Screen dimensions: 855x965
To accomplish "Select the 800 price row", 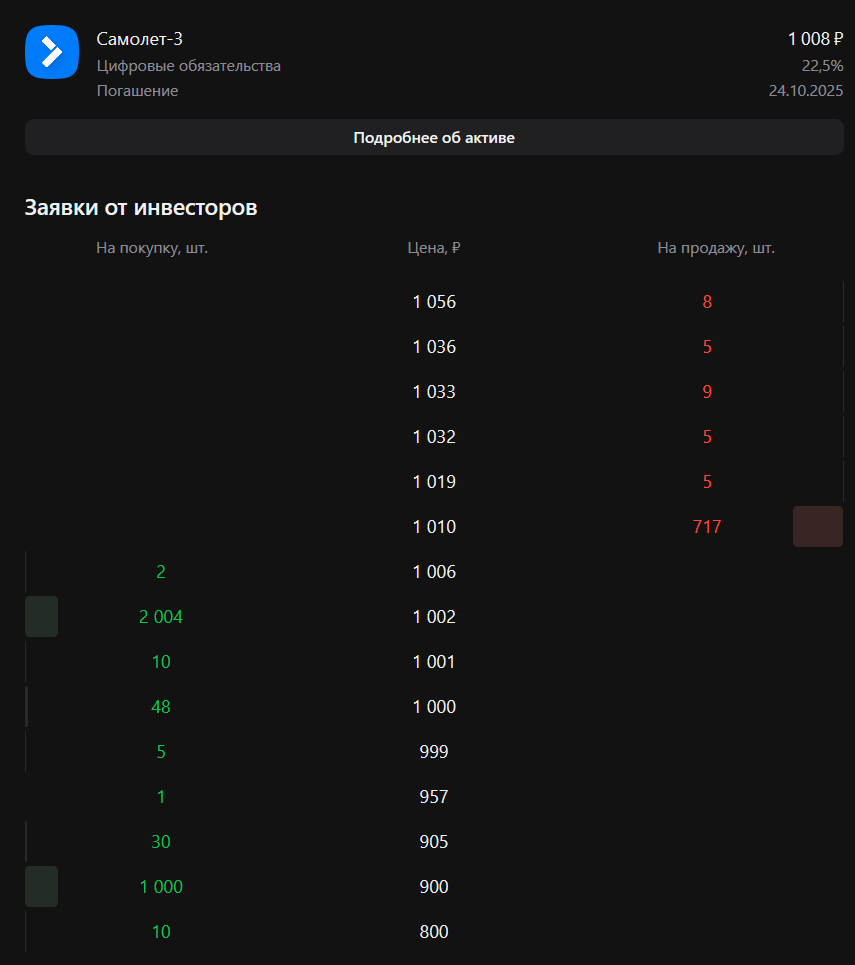I will (x=434, y=932).
